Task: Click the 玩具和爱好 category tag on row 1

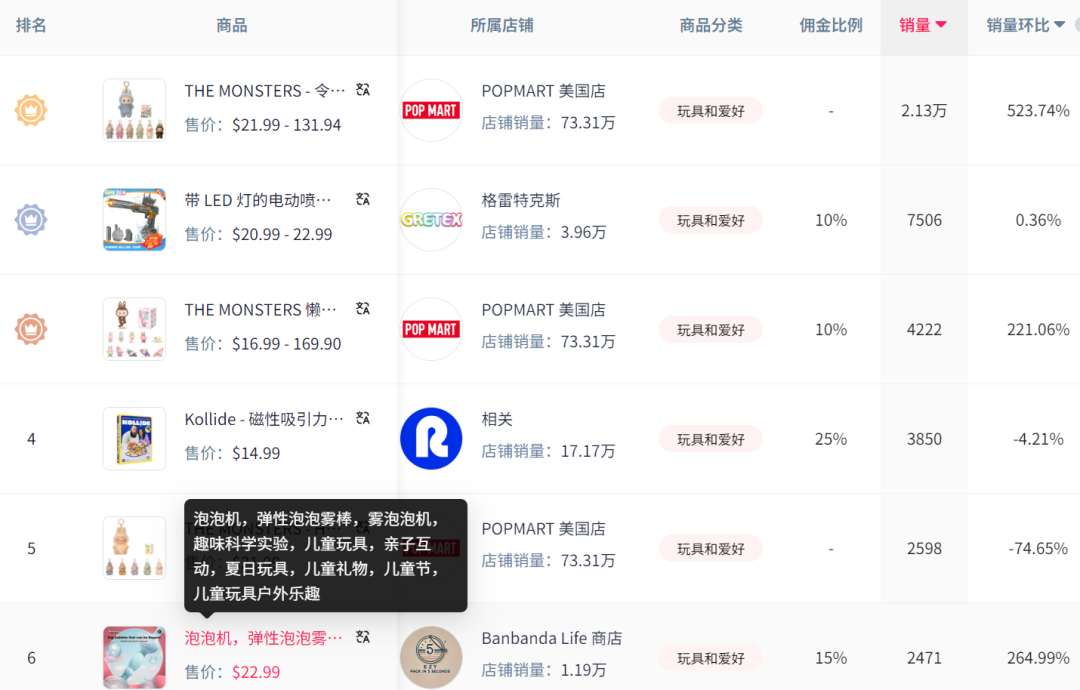Action: [710, 110]
